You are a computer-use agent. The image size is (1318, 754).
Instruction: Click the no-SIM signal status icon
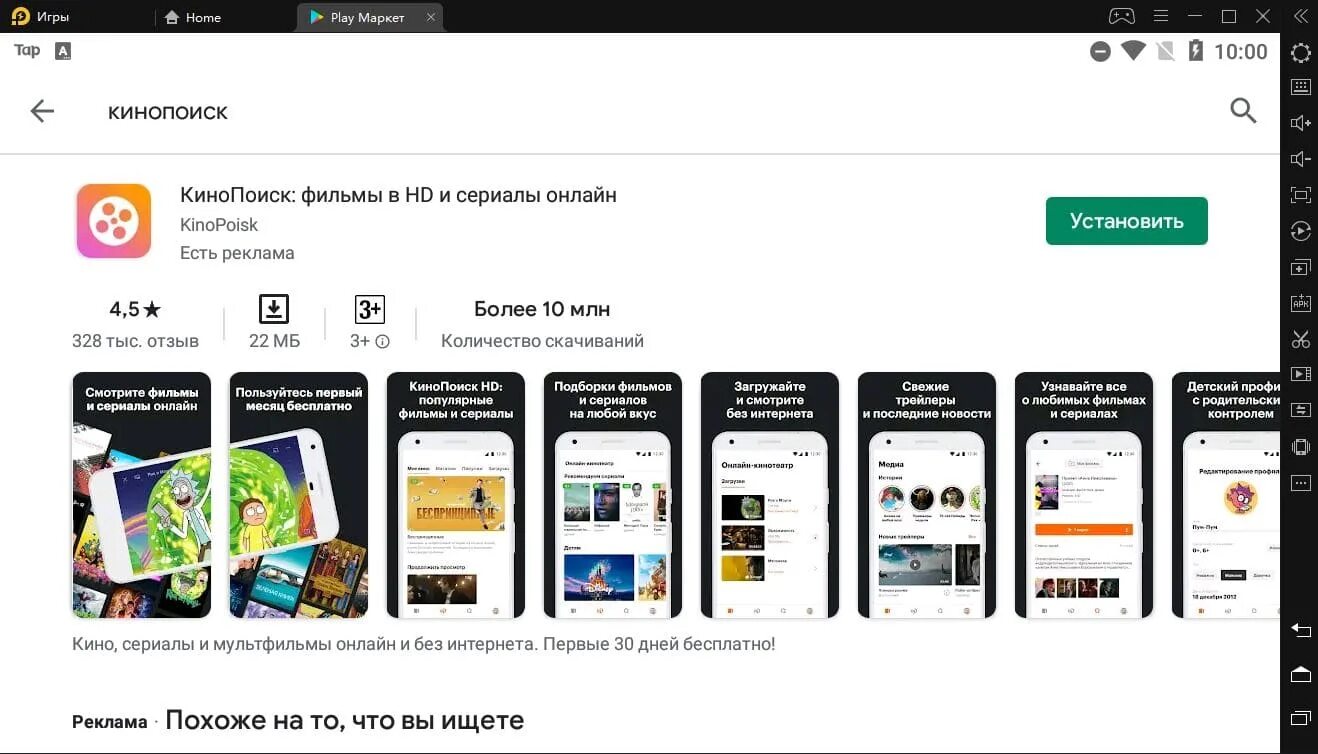tap(1165, 51)
